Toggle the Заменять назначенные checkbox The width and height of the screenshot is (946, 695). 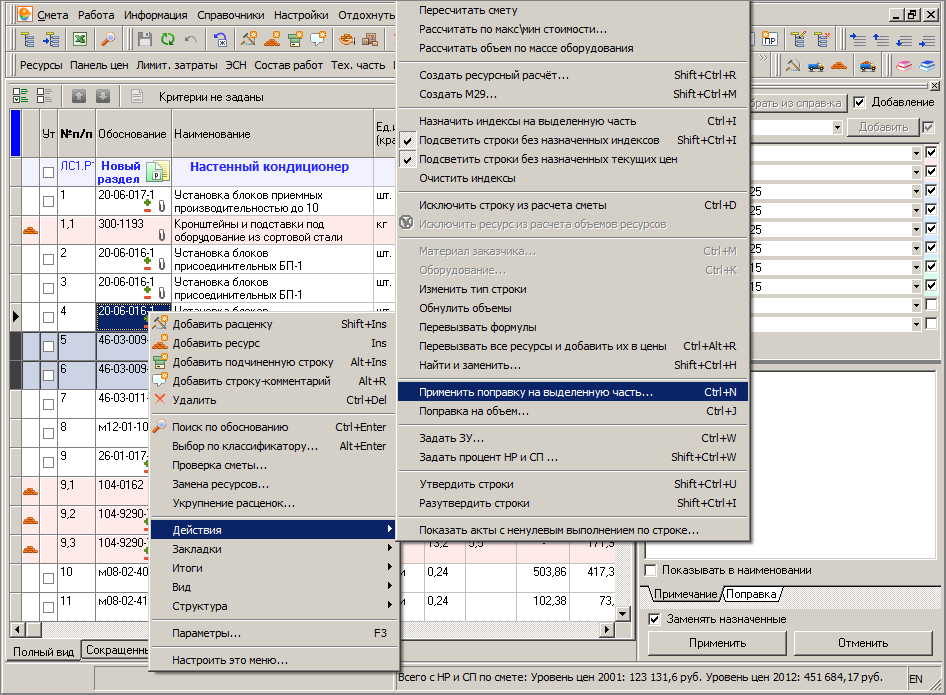pos(654,619)
